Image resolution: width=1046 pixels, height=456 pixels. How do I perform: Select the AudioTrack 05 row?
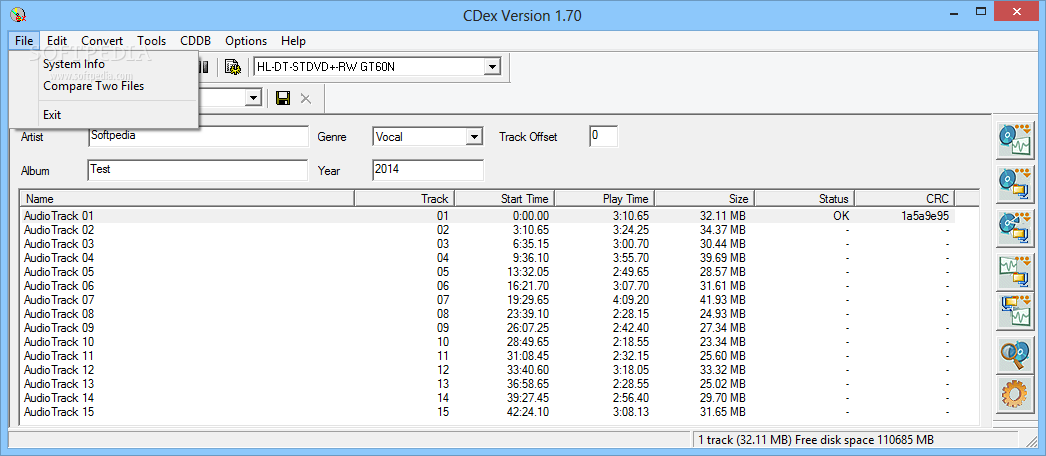(x=488, y=271)
